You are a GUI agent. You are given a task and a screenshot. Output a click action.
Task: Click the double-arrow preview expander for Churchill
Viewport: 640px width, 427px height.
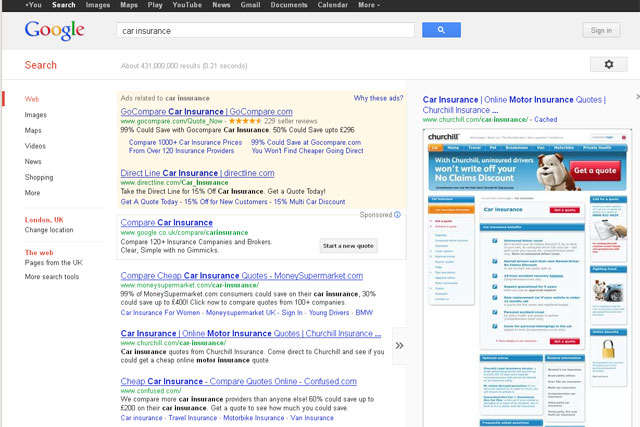pyautogui.click(x=399, y=345)
